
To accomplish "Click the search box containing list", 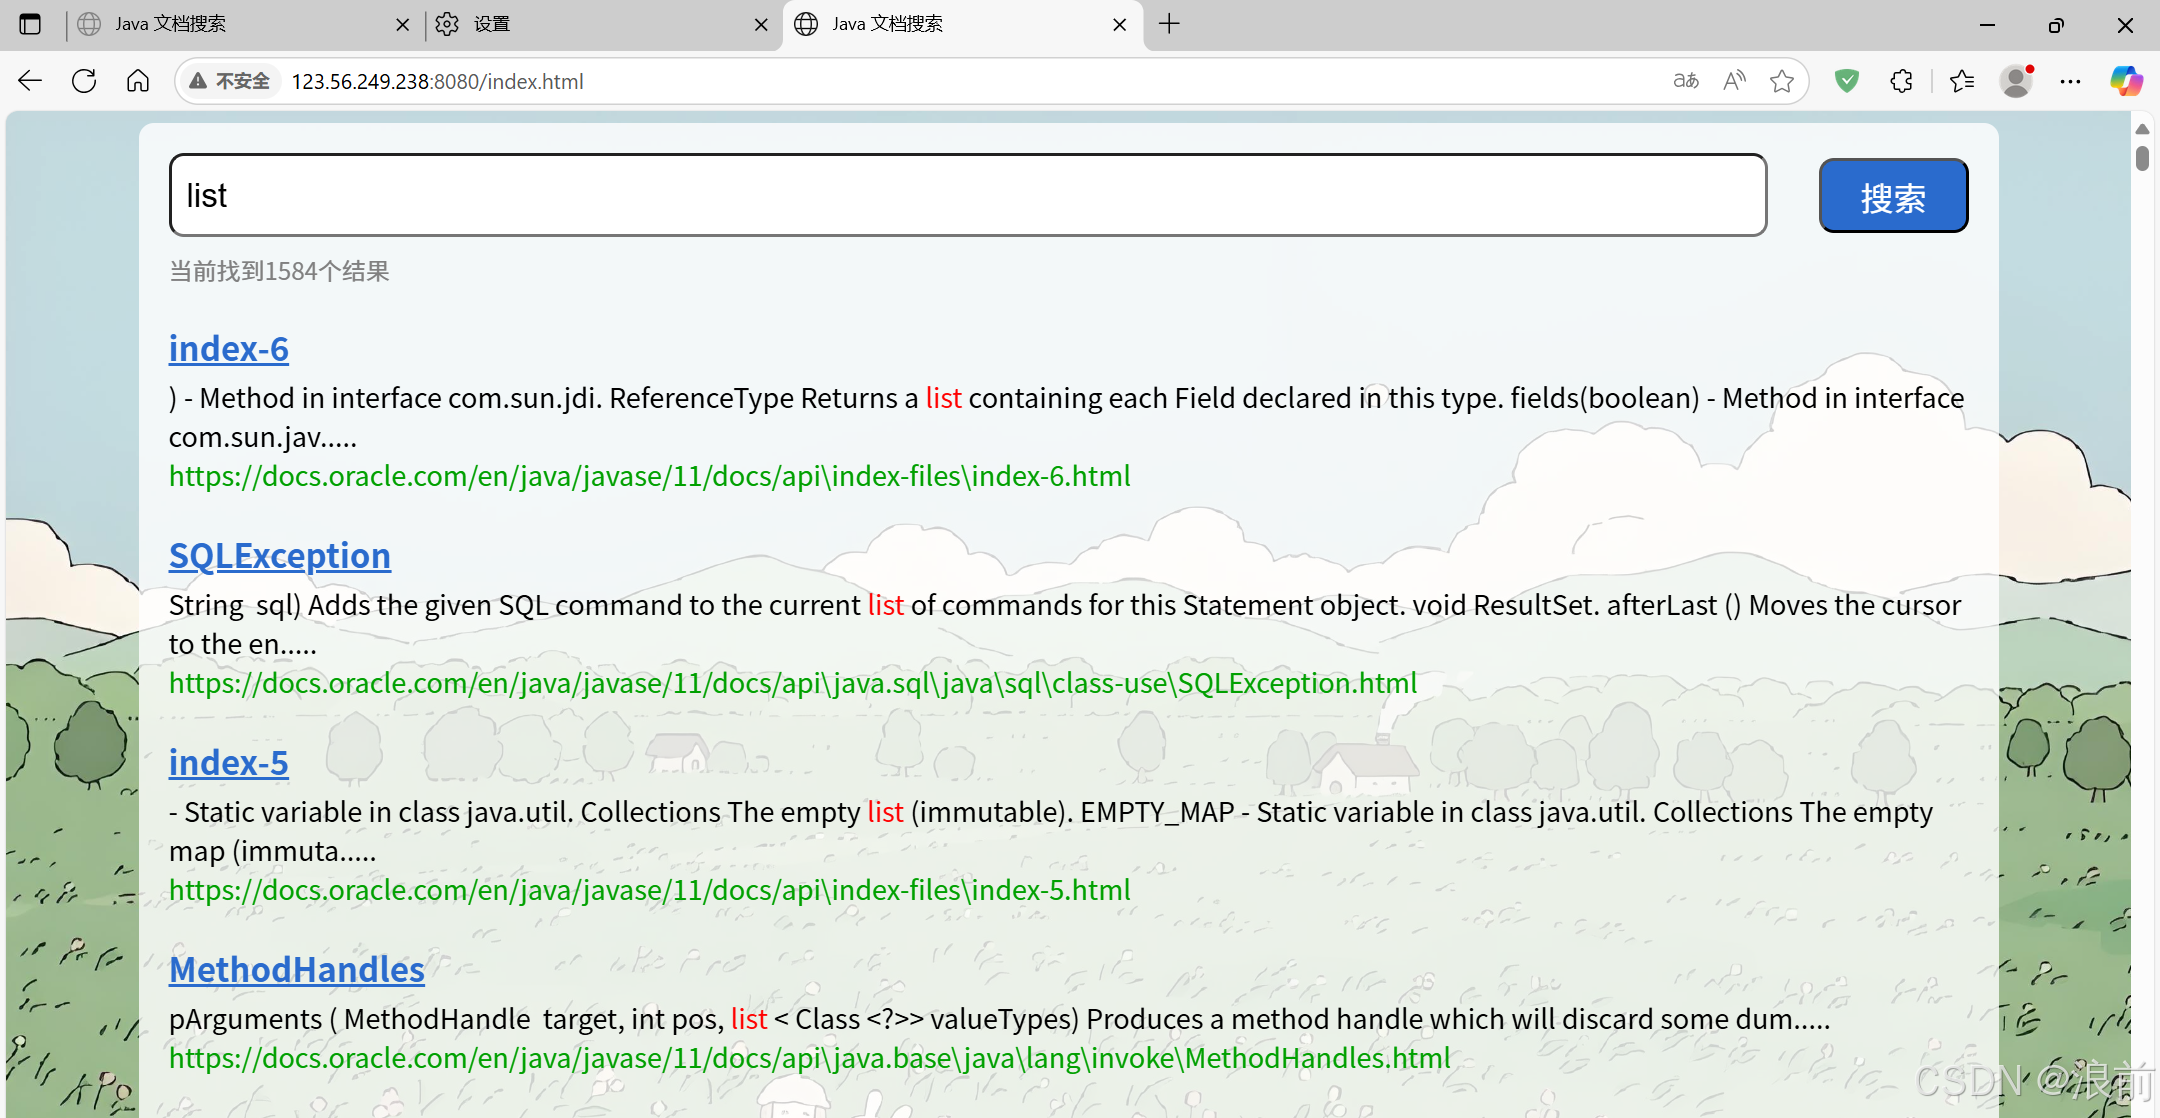I will (x=967, y=195).
